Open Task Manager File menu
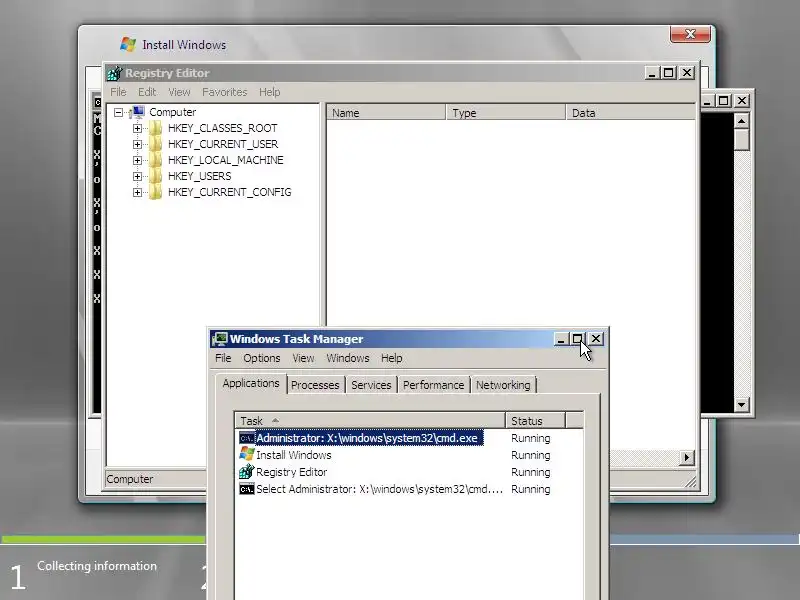 (x=223, y=358)
